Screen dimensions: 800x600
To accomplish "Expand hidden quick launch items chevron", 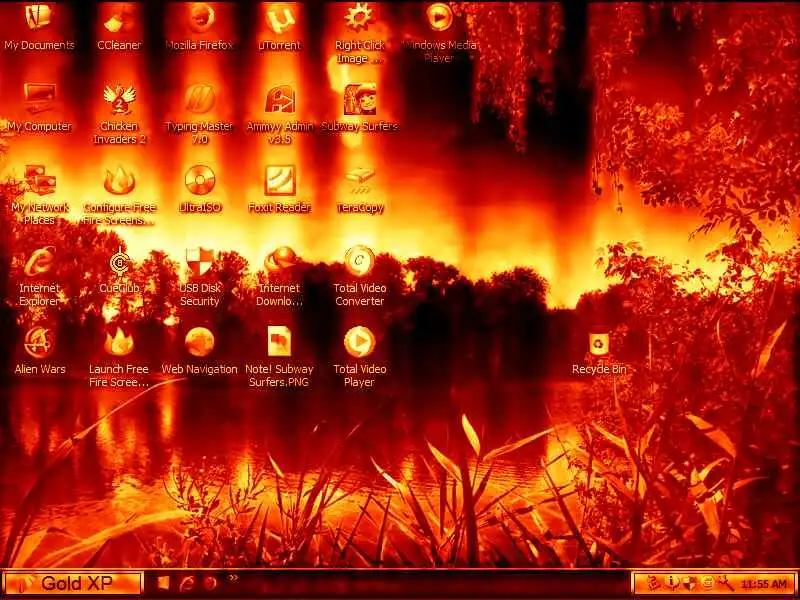I will pyautogui.click(x=233, y=578).
